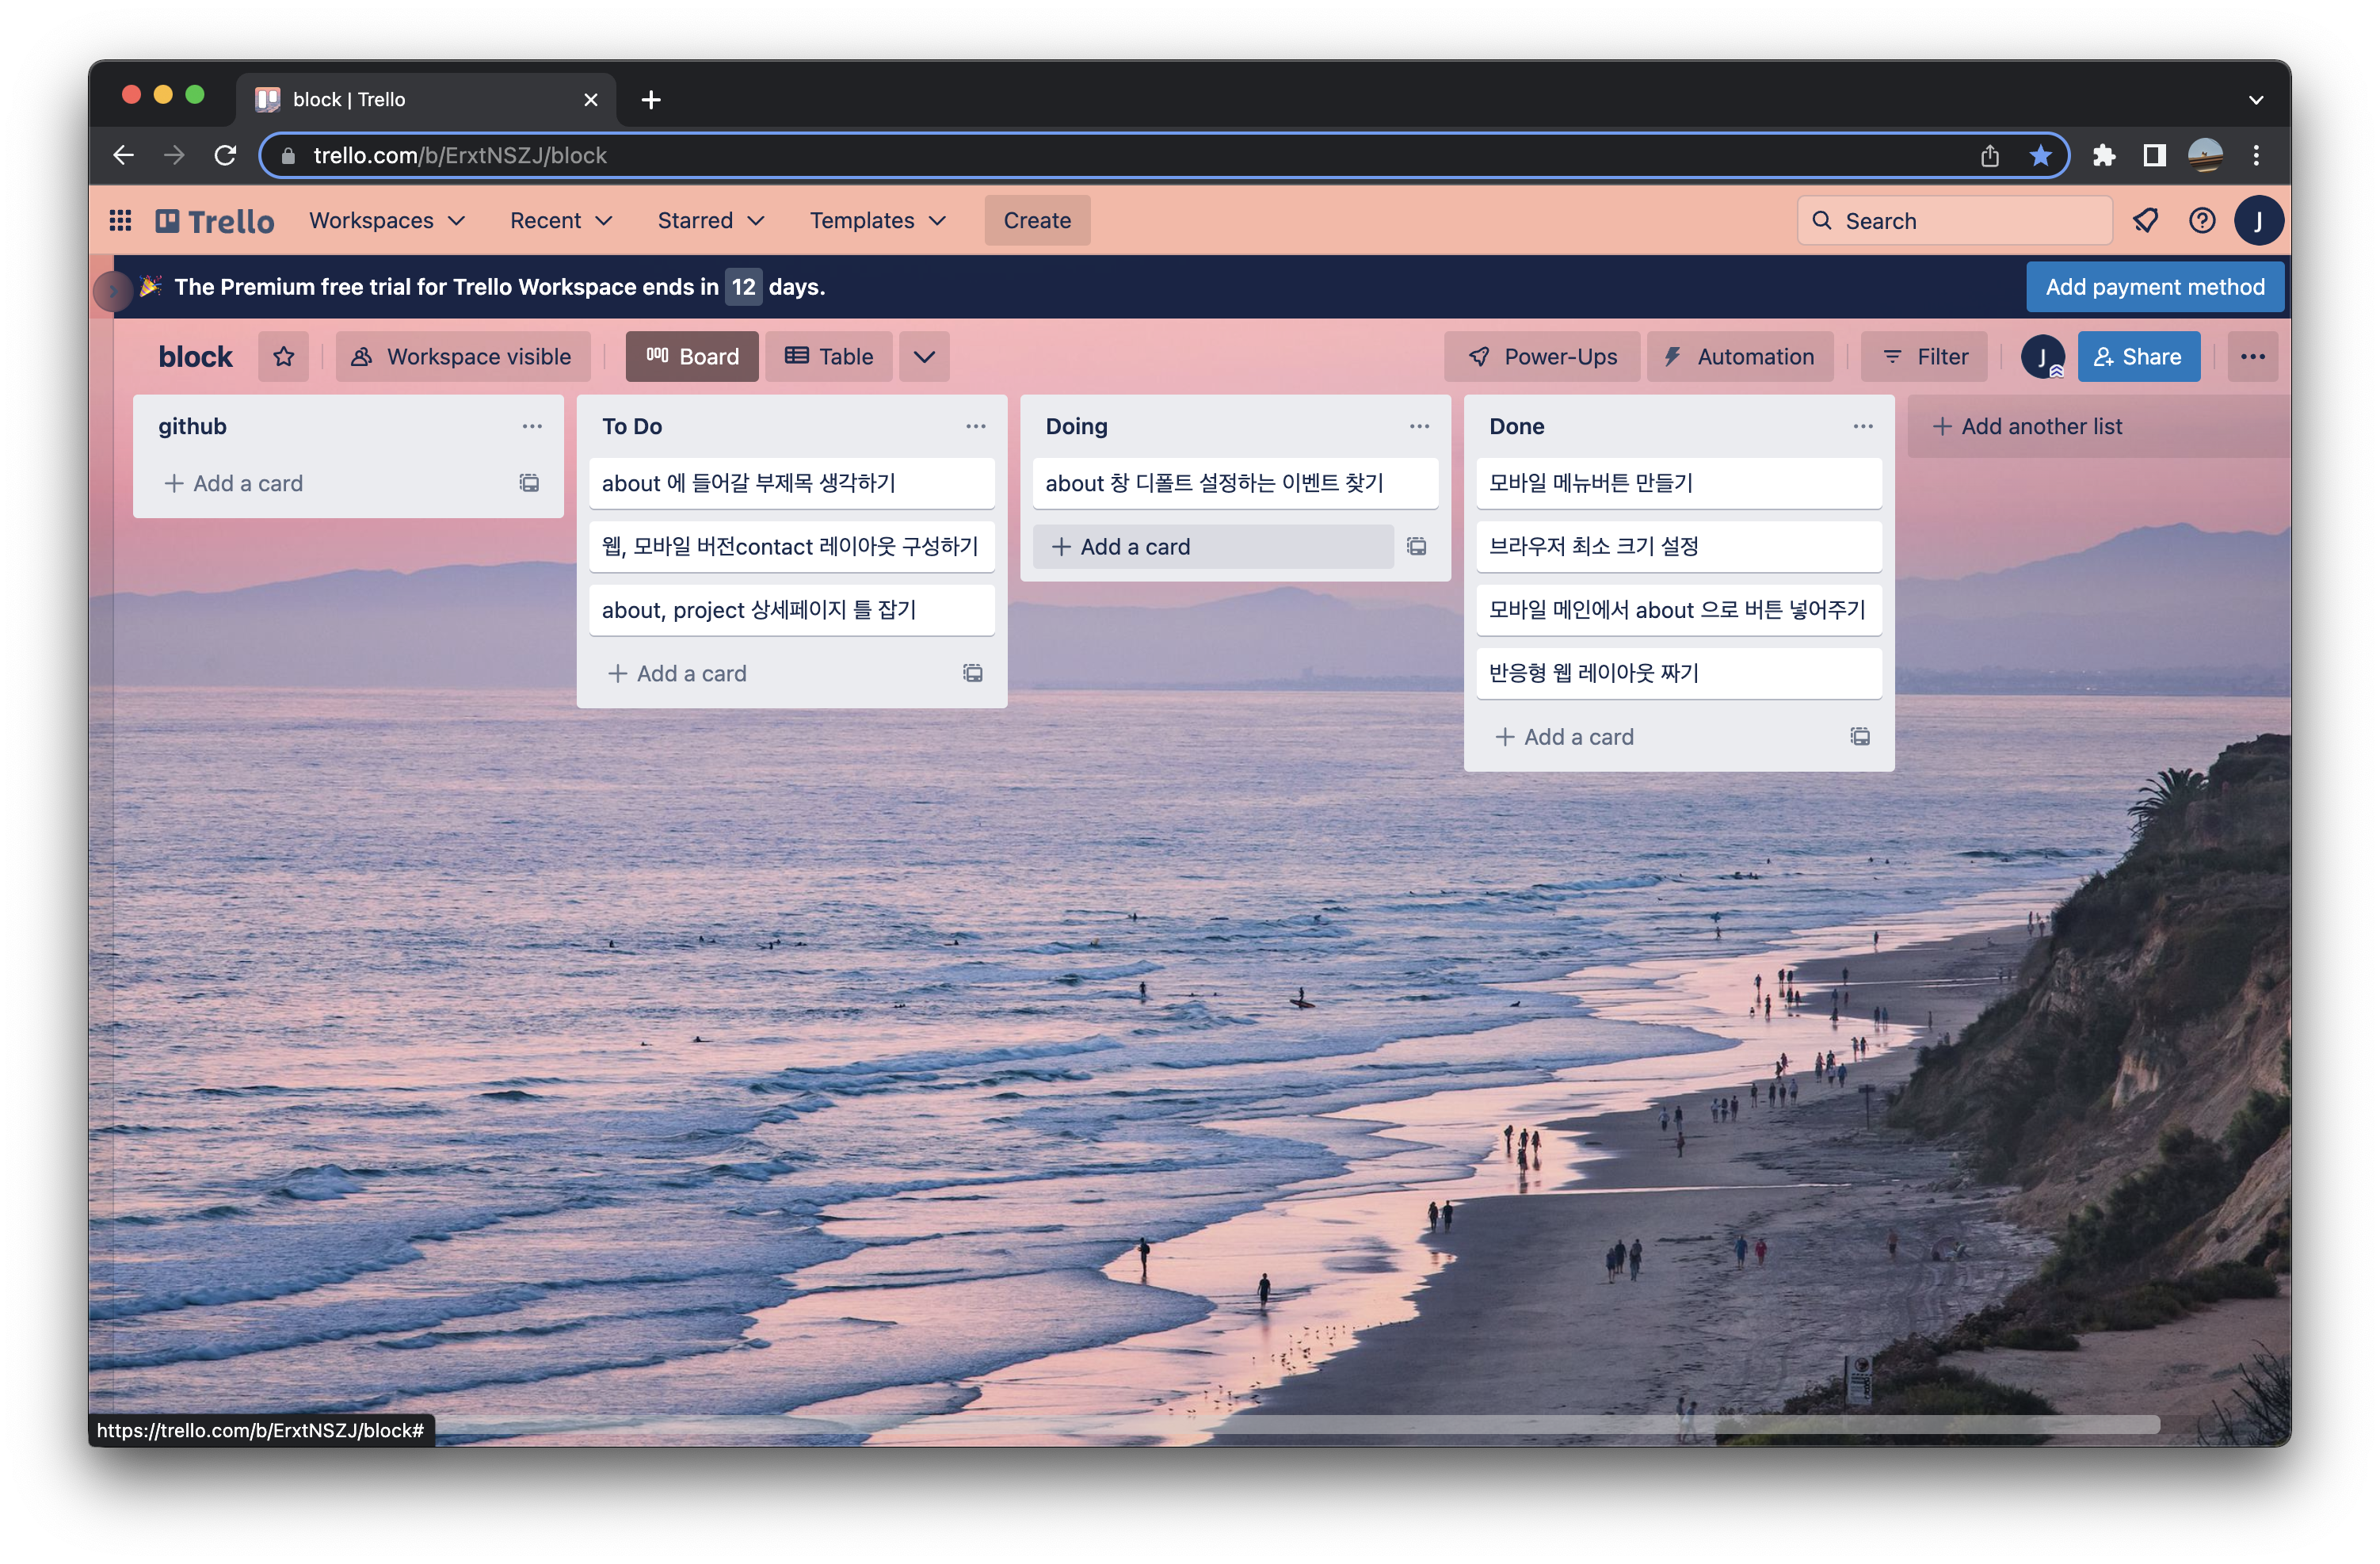Expand the views chevron next to Table

click(x=924, y=357)
